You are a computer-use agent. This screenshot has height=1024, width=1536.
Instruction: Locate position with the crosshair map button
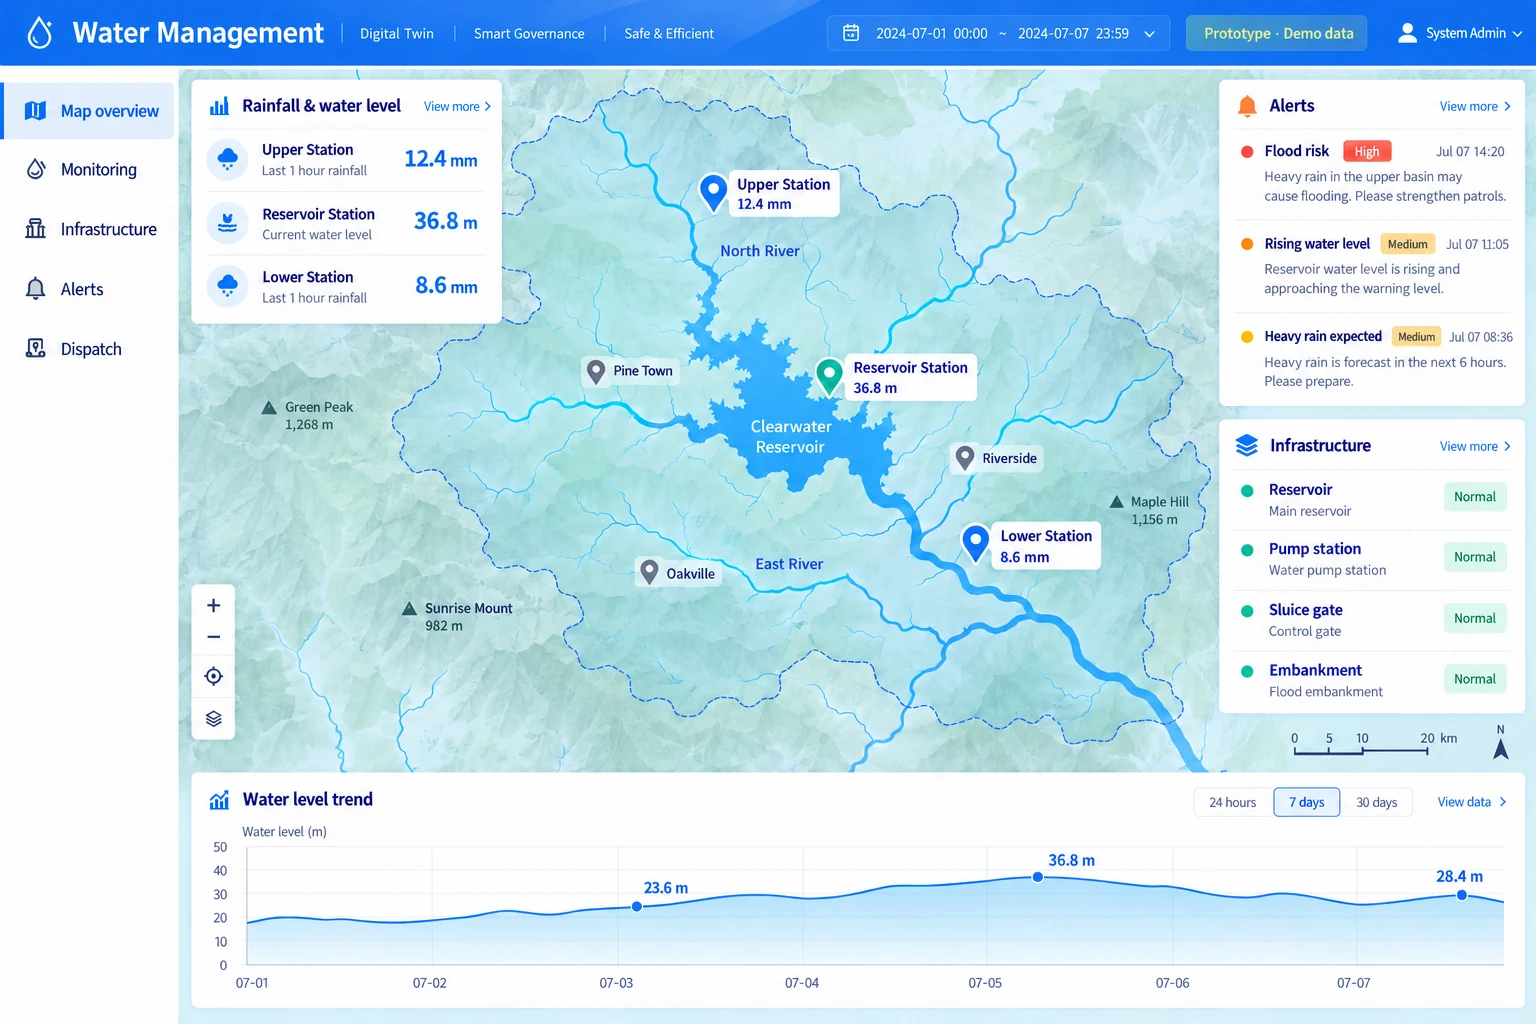click(213, 676)
